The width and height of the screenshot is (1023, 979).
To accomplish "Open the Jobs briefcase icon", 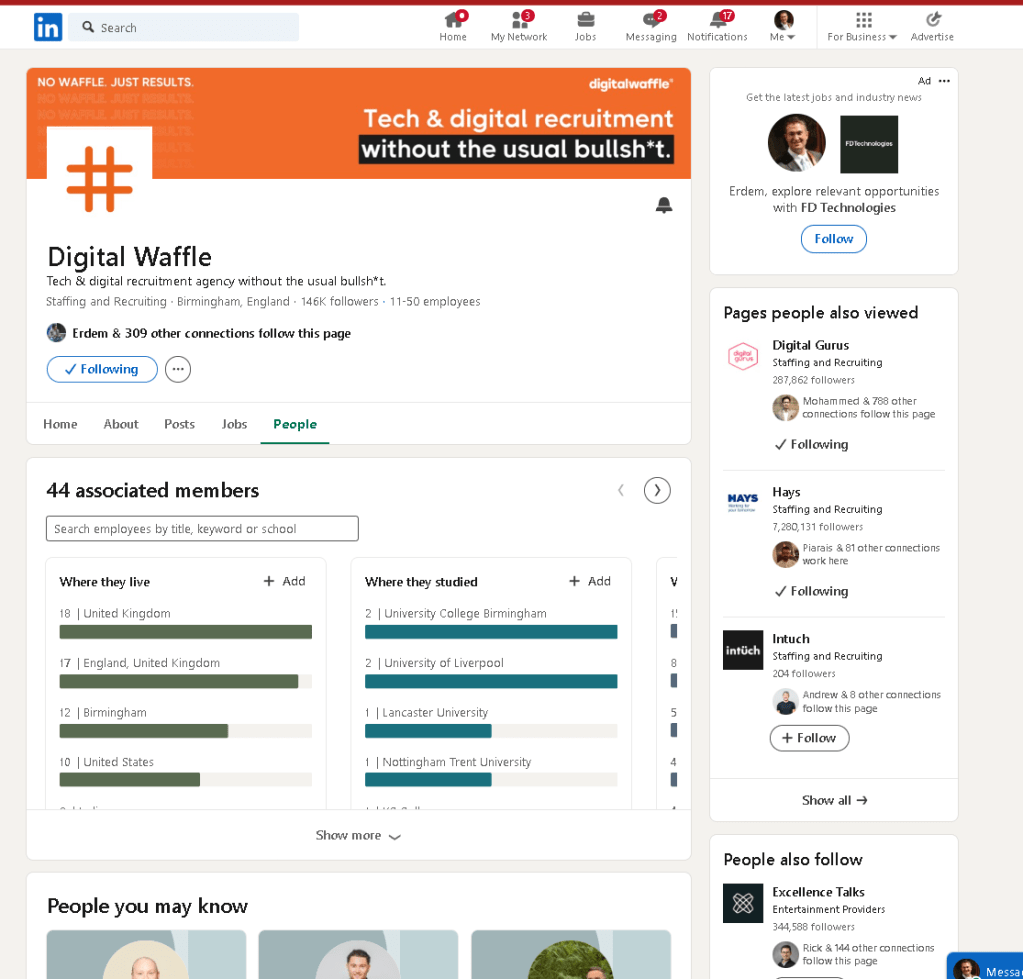I will [x=585, y=27].
